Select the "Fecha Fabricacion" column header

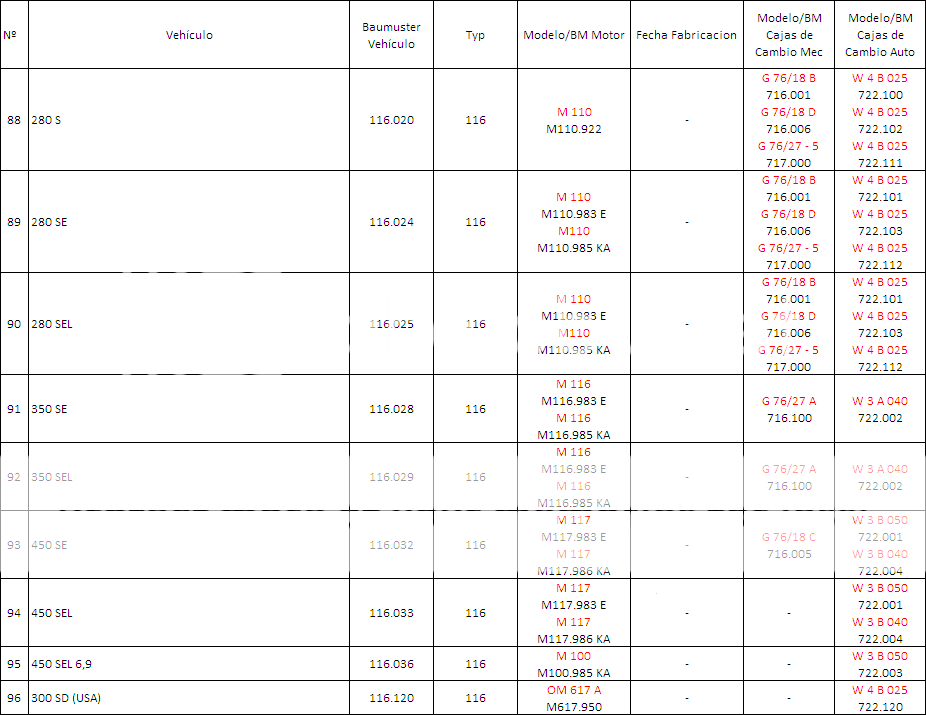coord(686,35)
